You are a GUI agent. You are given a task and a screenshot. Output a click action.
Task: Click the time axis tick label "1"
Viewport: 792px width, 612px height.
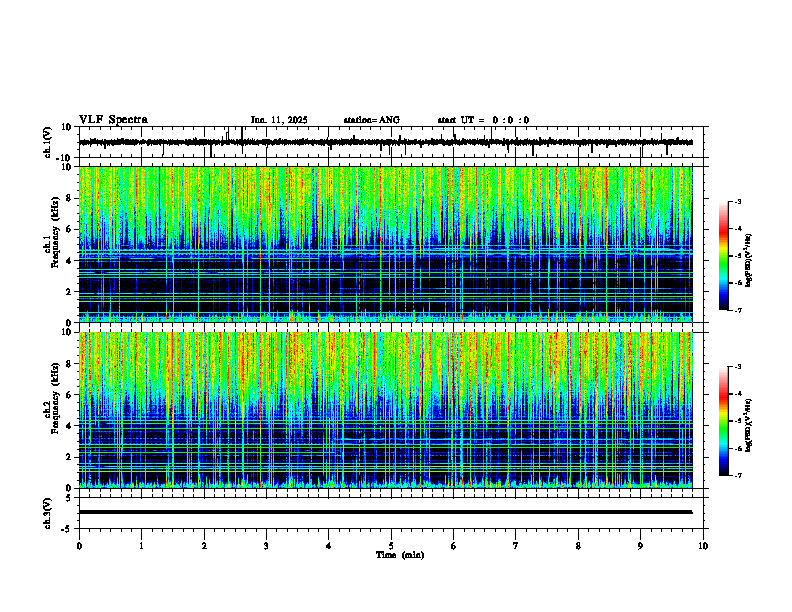click(x=141, y=546)
